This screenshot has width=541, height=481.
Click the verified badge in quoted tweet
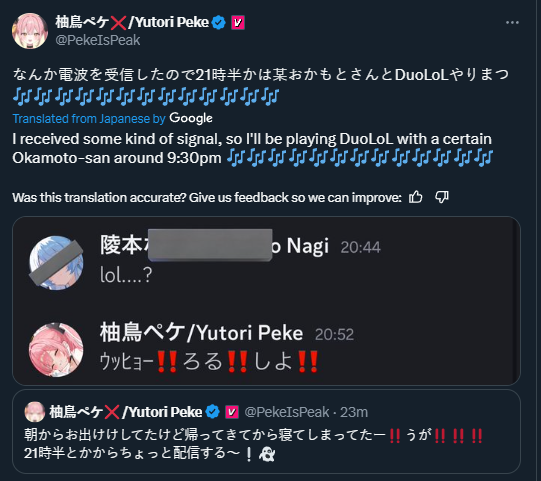pyautogui.click(x=213, y=412)
